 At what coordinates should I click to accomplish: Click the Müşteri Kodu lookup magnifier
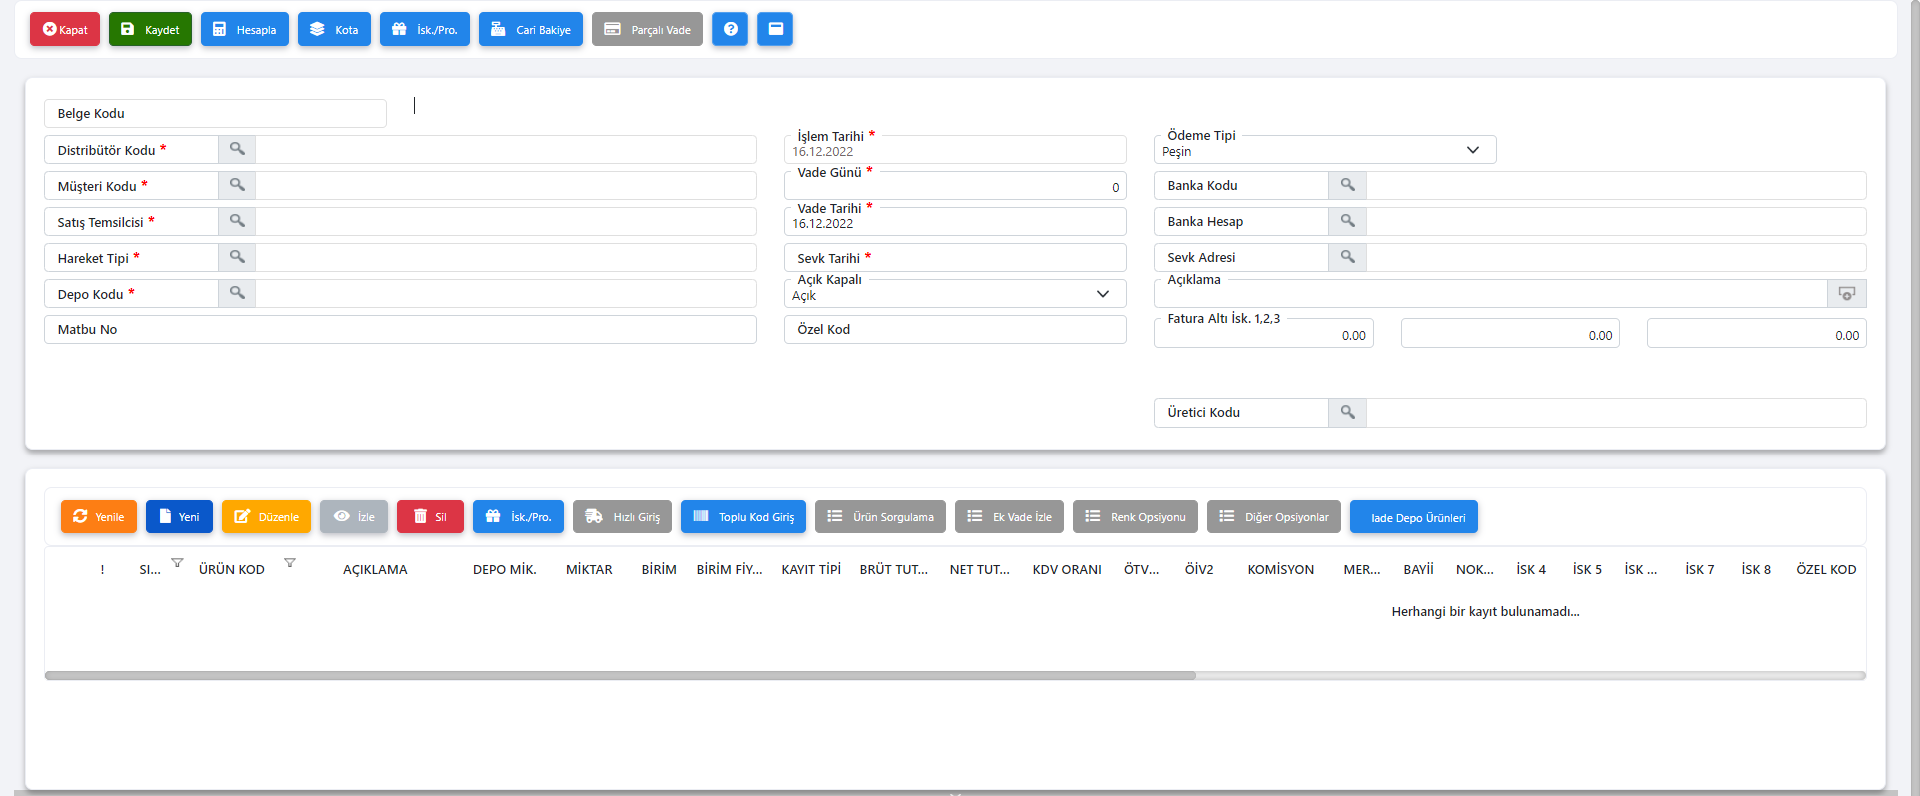[x=237, y=185]
